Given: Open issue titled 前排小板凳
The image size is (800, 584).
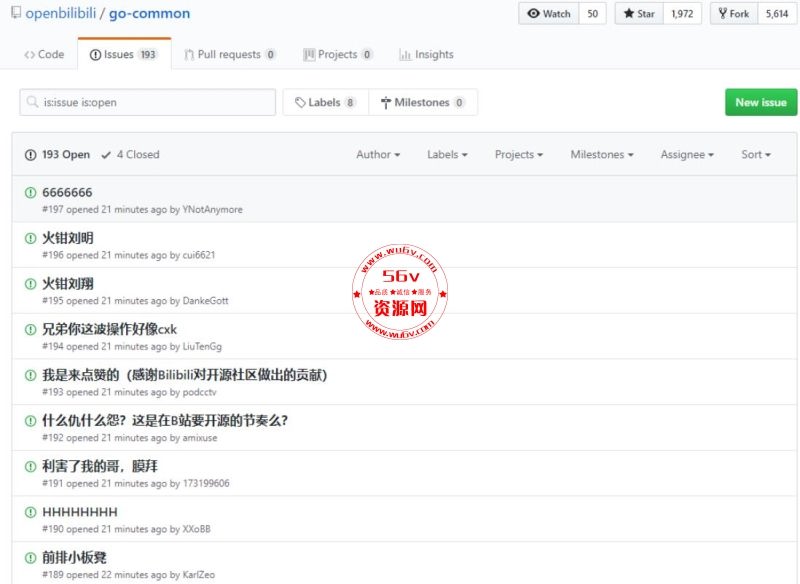Looking at the screenshot, I should click(x=74, y=557).
